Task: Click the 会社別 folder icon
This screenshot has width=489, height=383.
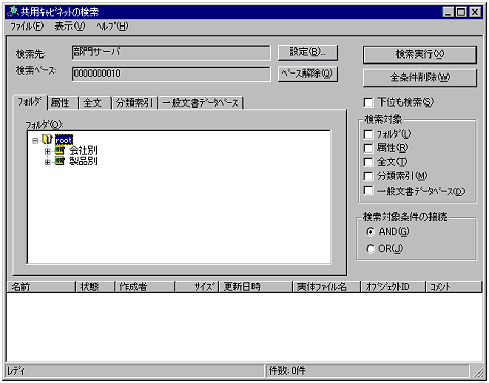Action: pos(59,150)
